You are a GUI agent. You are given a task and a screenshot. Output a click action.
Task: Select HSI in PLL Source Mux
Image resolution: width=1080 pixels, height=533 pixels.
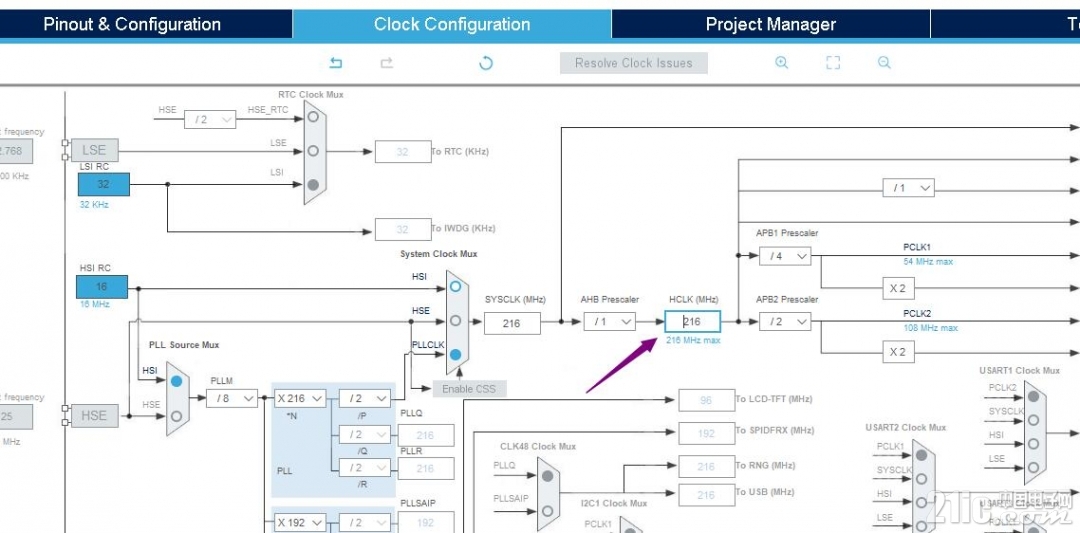tap(176, 381)
